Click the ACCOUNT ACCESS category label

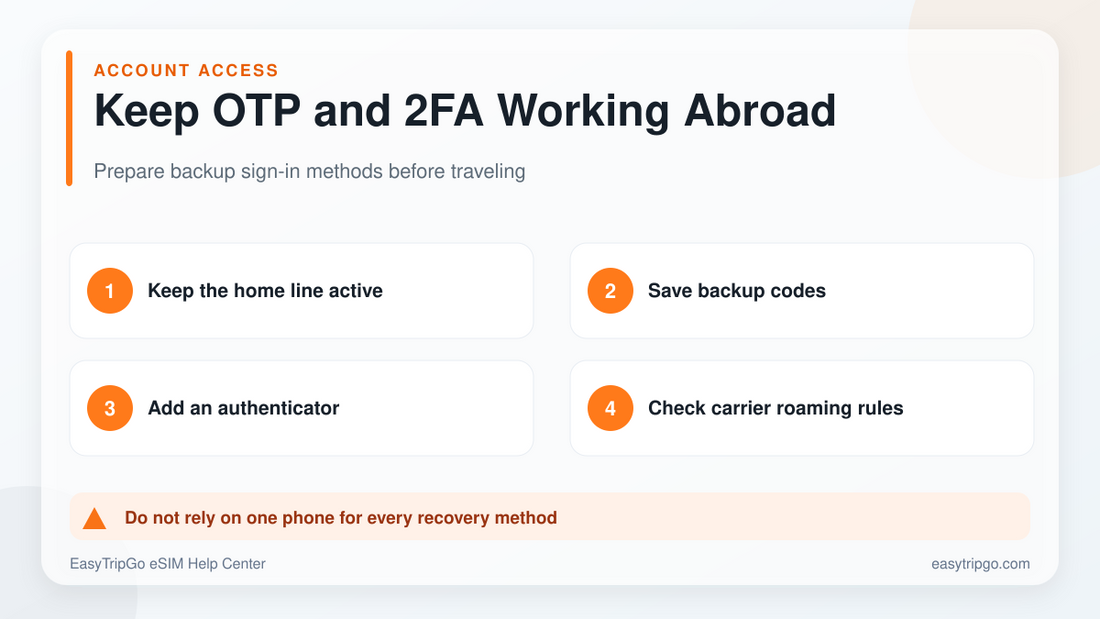[186, 70]
